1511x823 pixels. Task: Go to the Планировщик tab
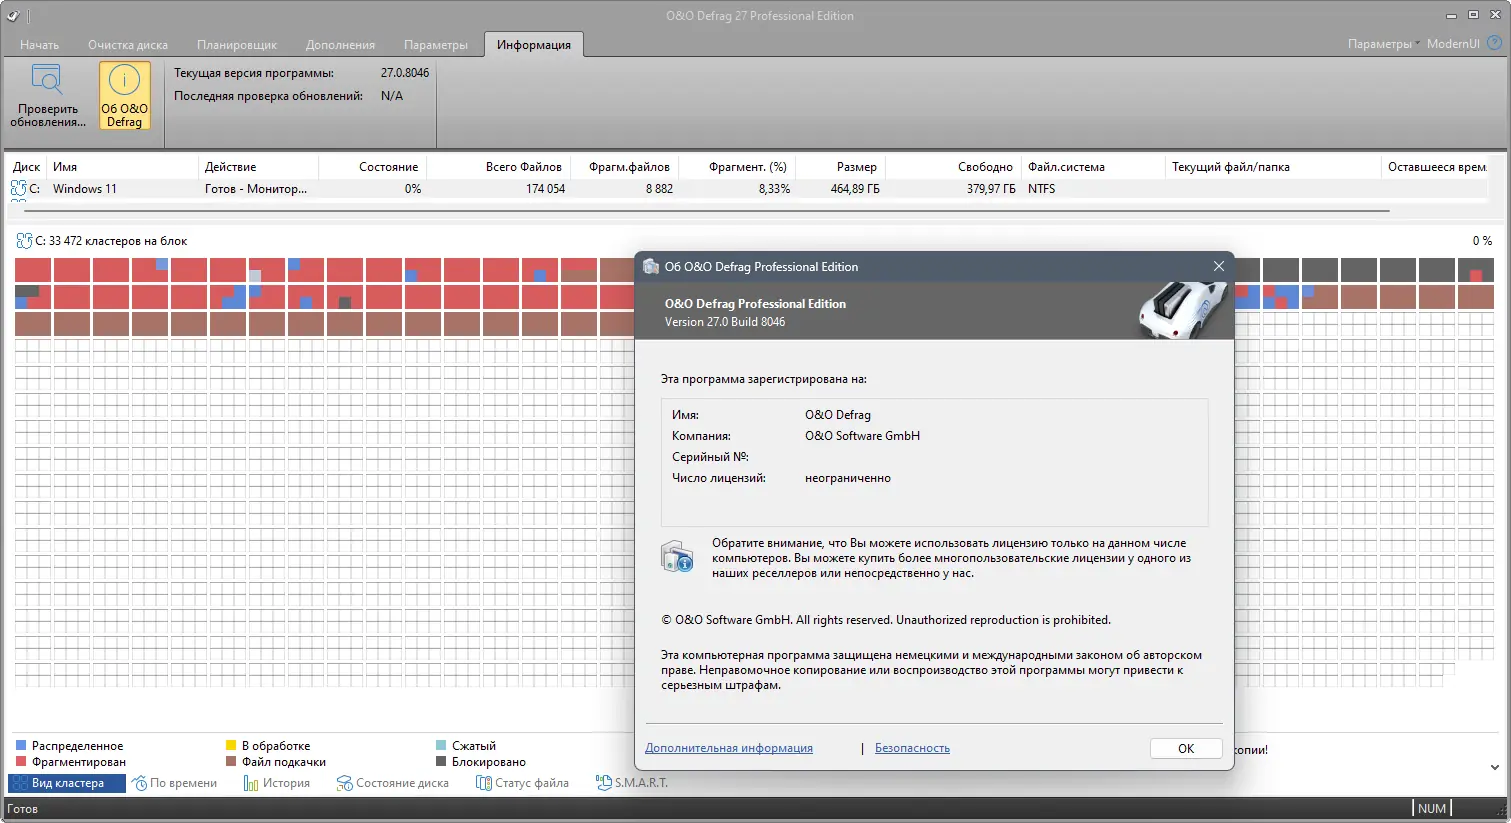[x=237, y=45]
